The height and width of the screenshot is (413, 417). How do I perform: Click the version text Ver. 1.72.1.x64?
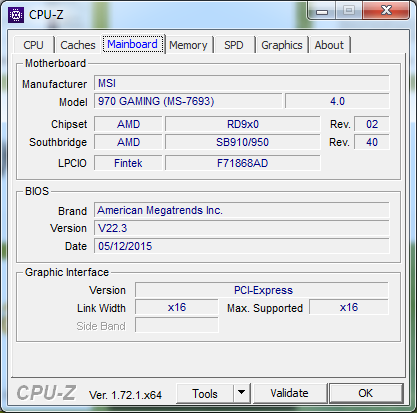(x=125, y=395)
